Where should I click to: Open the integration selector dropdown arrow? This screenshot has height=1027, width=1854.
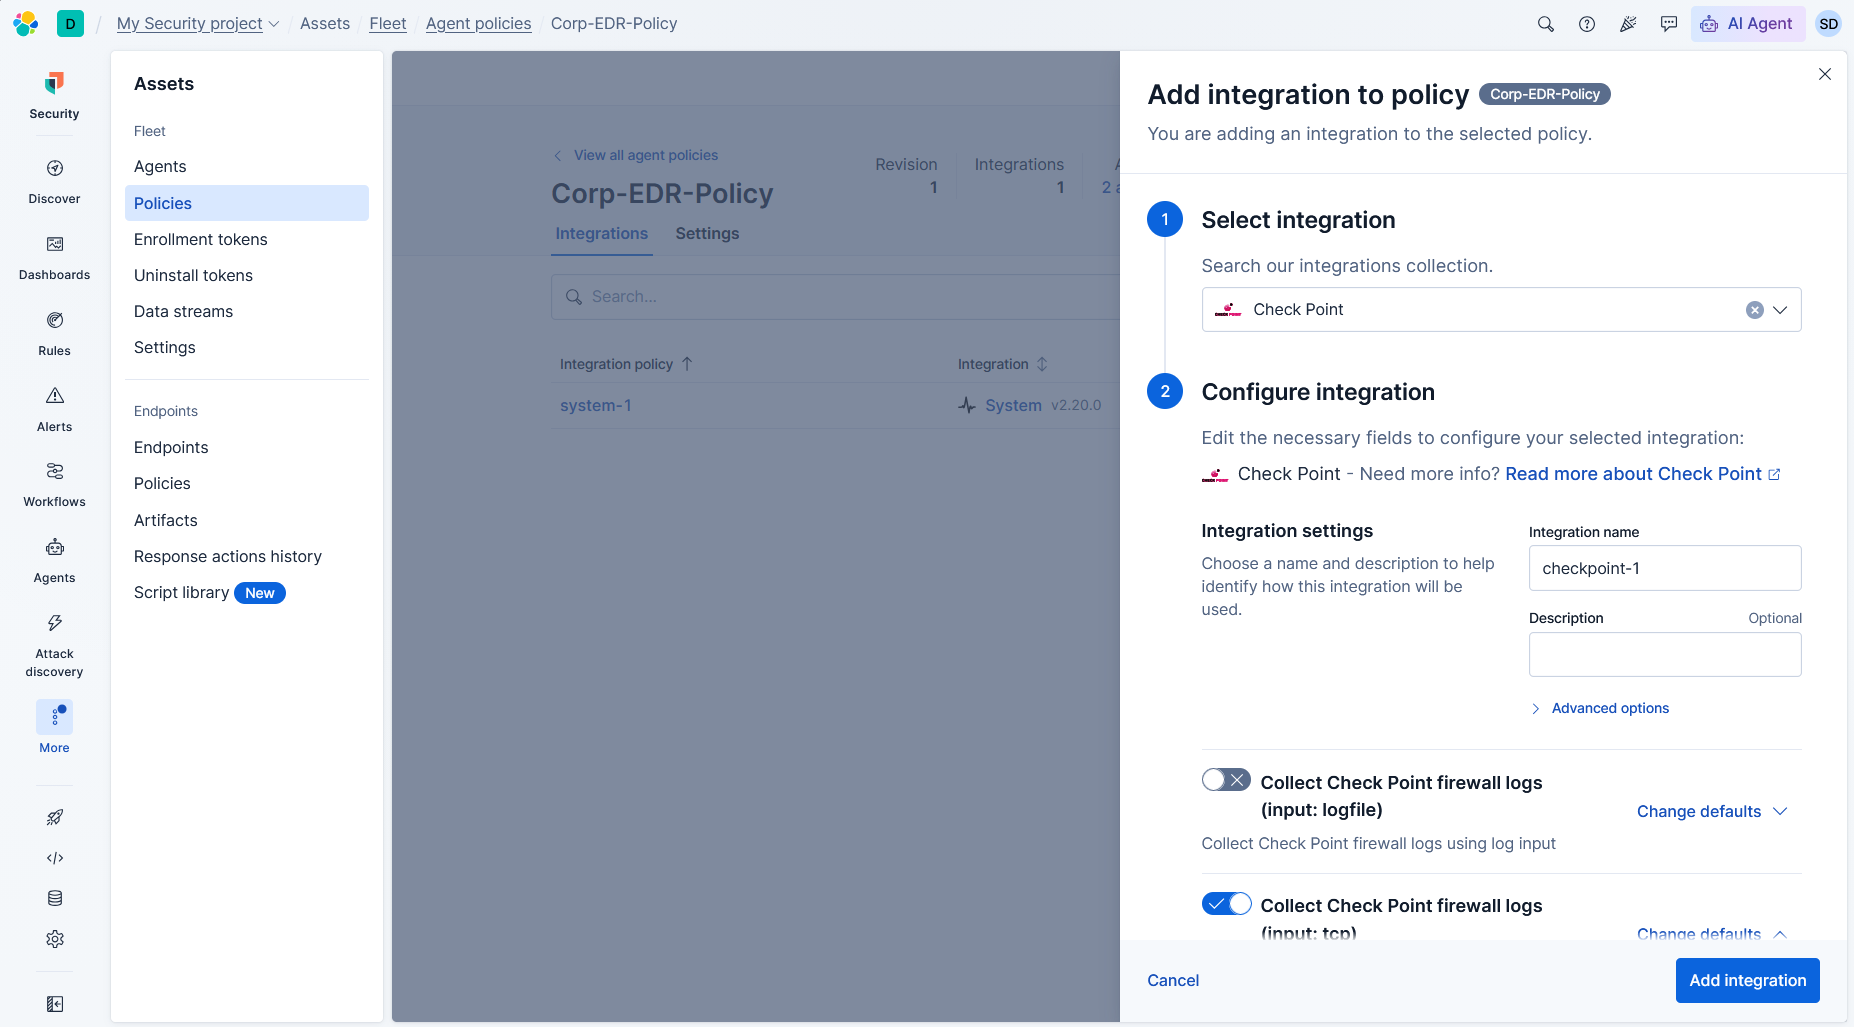1780,310
